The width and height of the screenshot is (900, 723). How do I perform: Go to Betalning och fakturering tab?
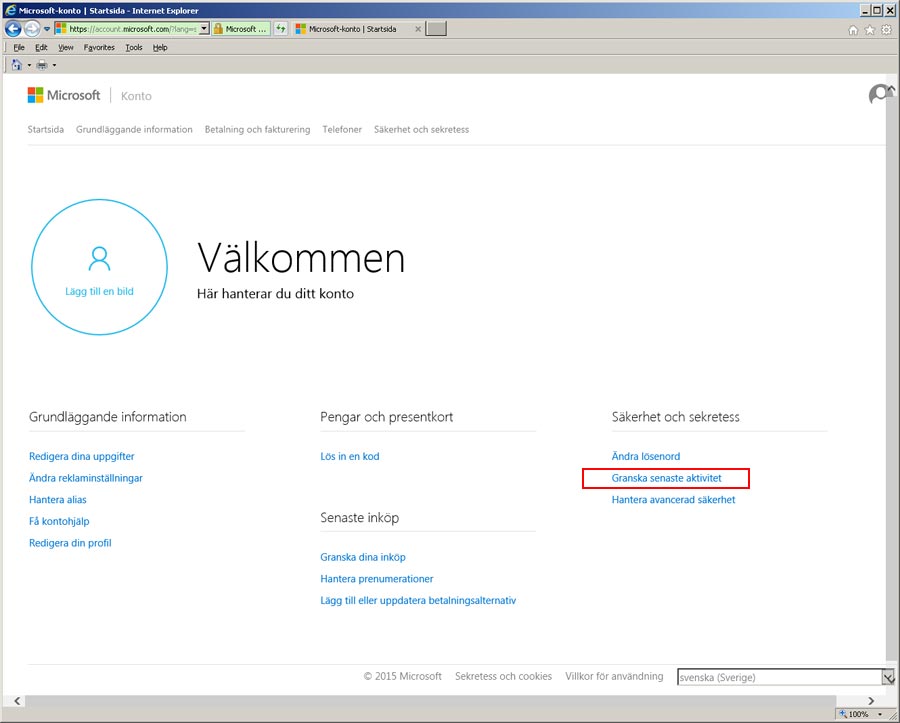click(x=257, y=130)
